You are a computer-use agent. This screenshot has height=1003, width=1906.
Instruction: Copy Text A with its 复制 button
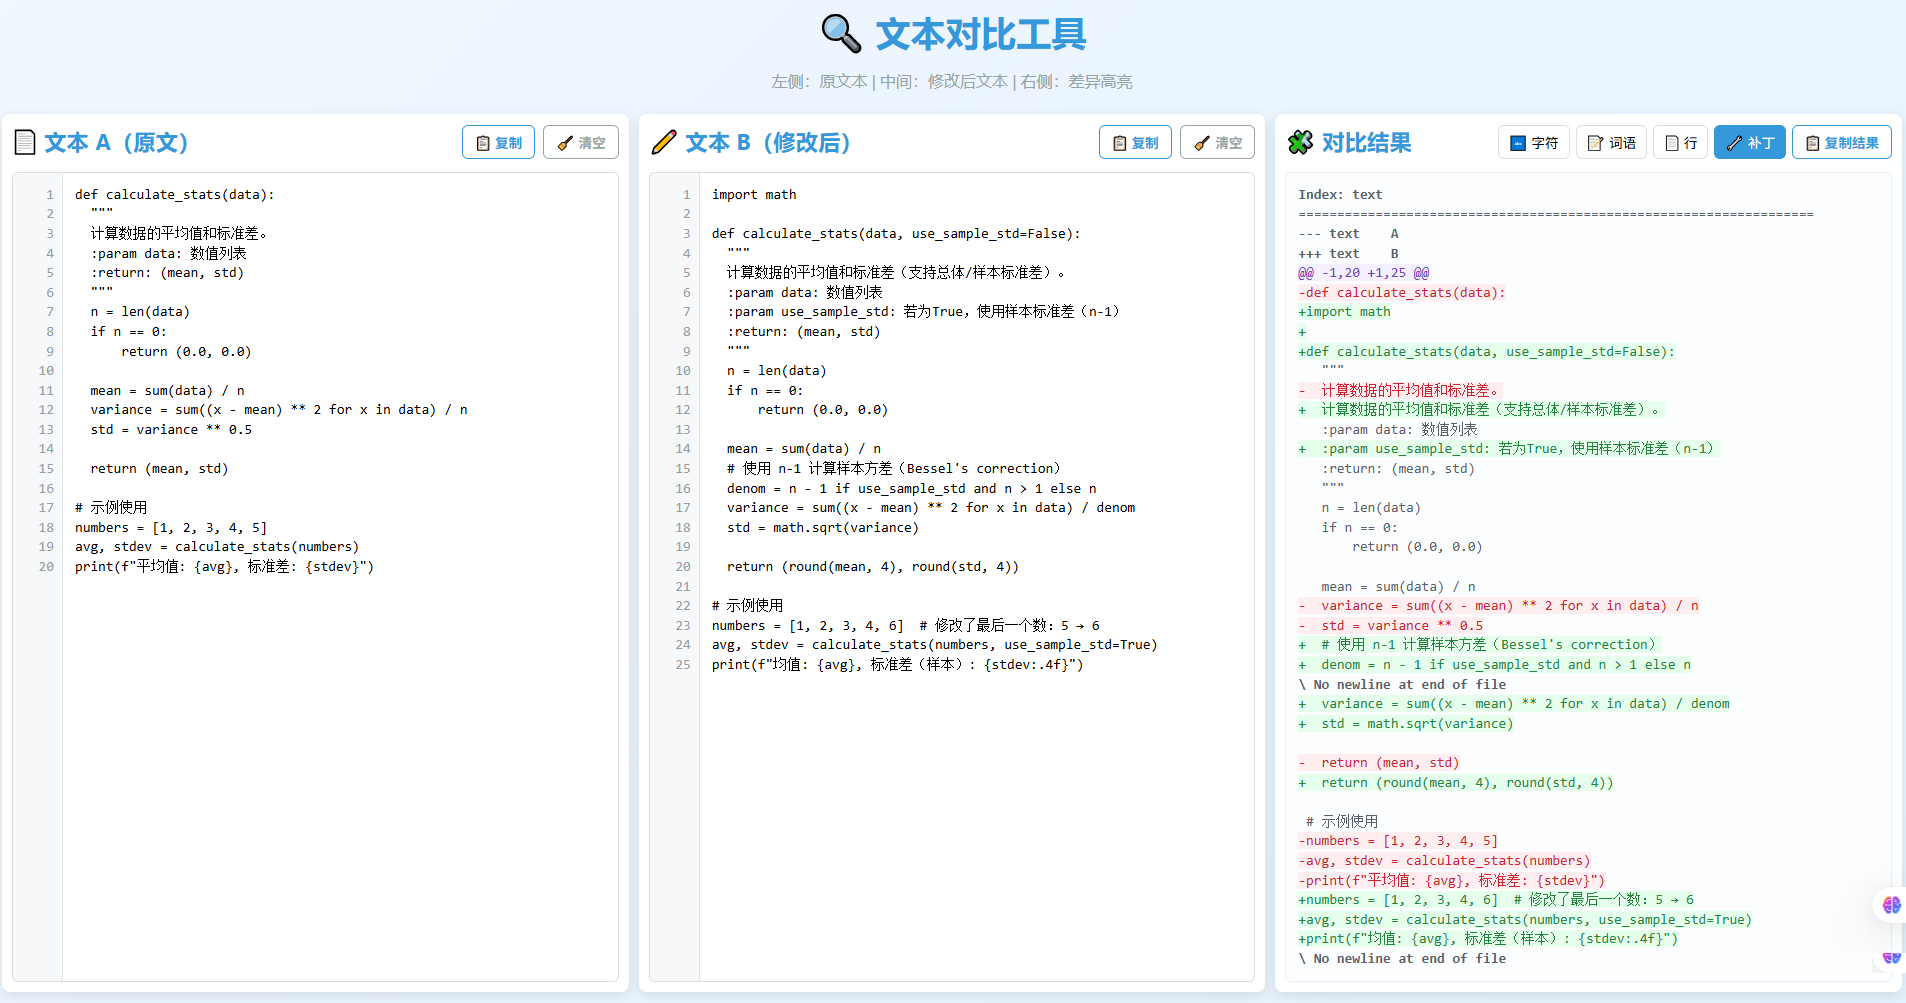(x=498, y=143)
